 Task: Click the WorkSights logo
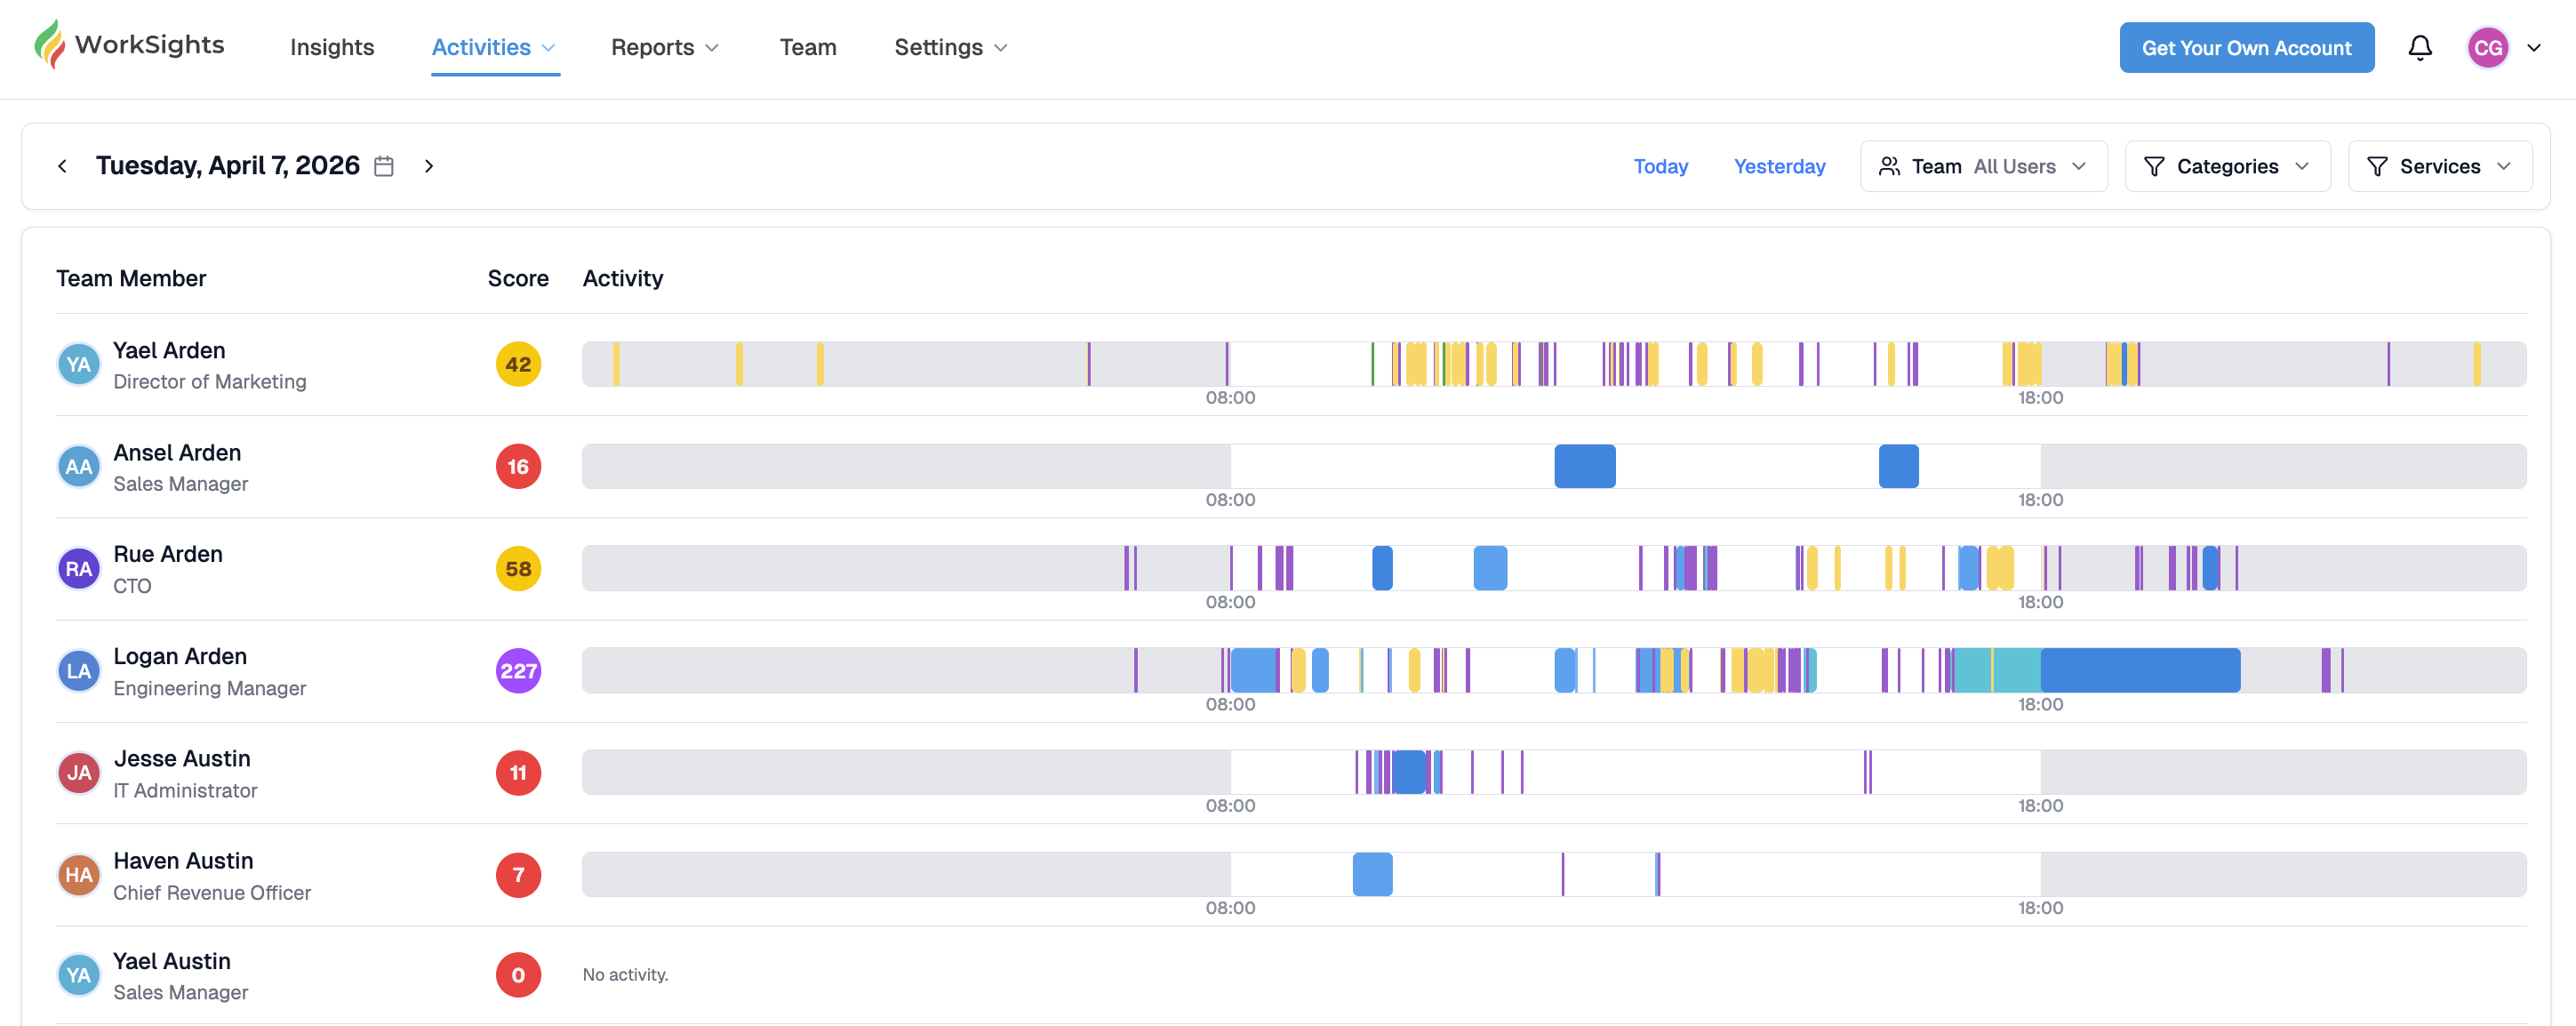point(129,45)
